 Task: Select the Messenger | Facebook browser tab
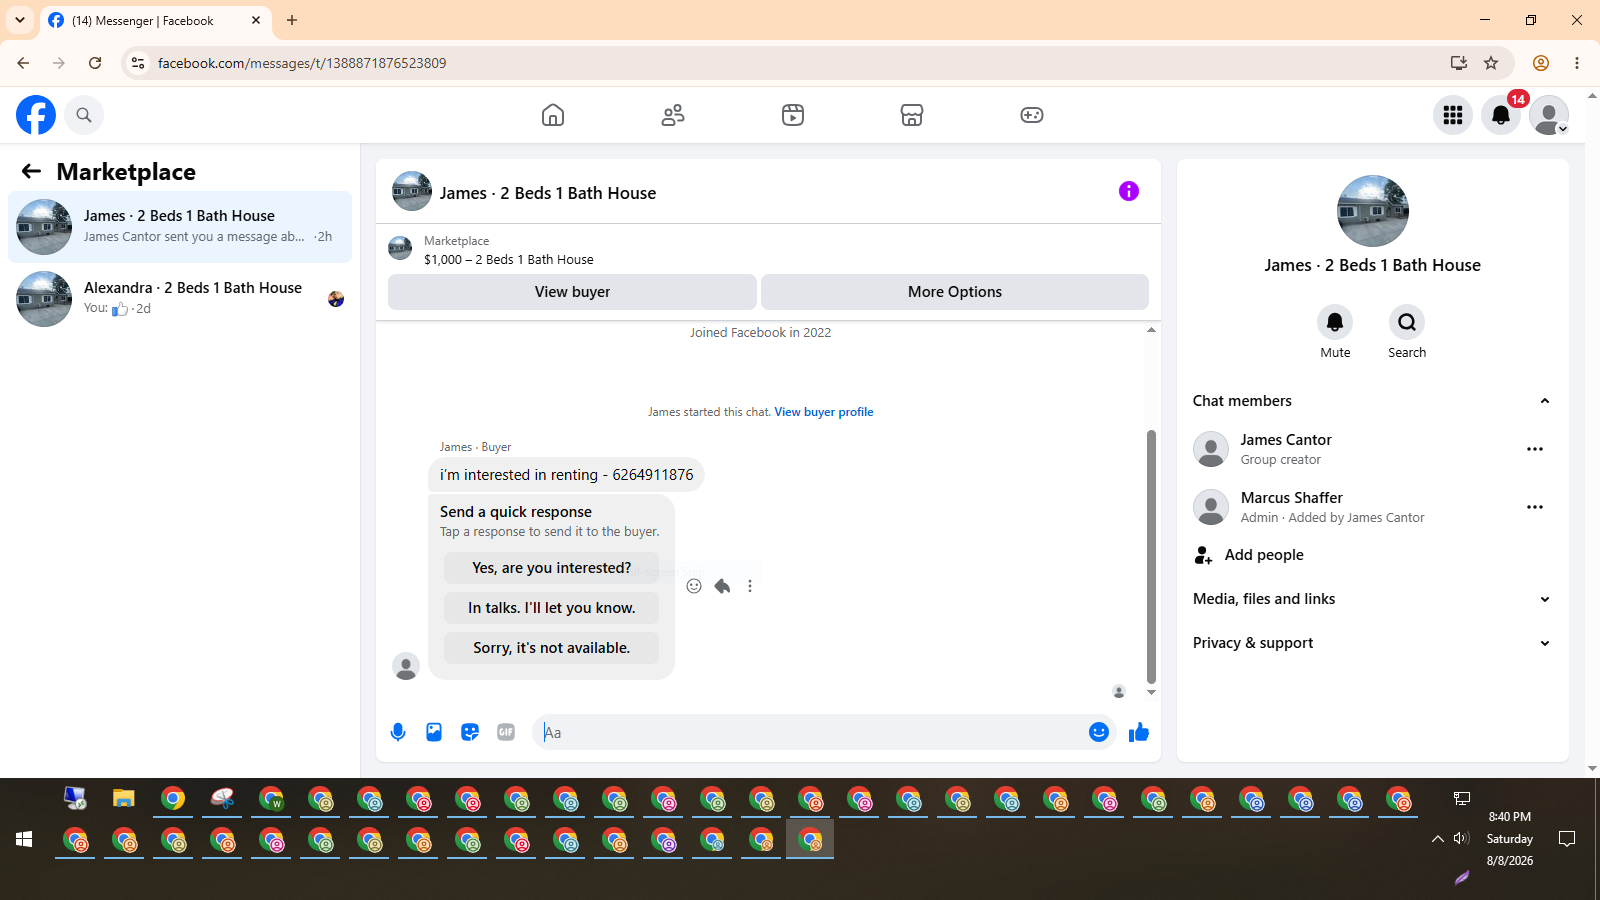point(155,20)
